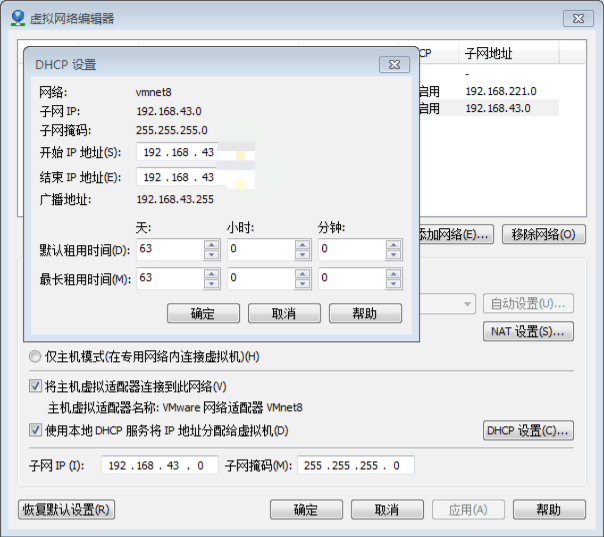Toggle 使用本地 DHCP 服务 checkbox
This screenshot has width=604, height=537.
(36, 430)
